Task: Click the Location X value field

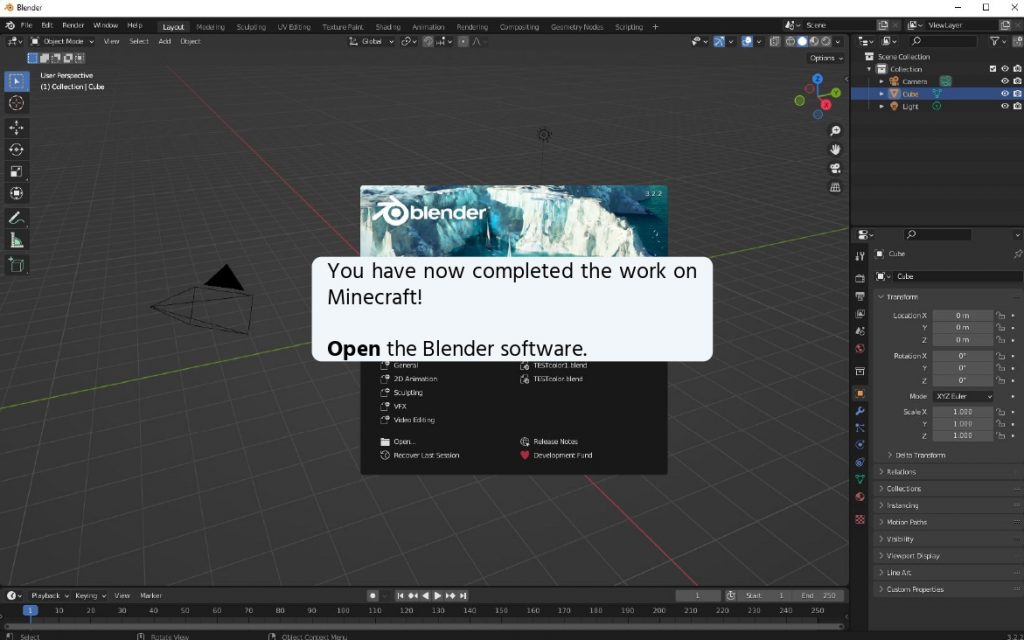Action: (x=963, y=315)
